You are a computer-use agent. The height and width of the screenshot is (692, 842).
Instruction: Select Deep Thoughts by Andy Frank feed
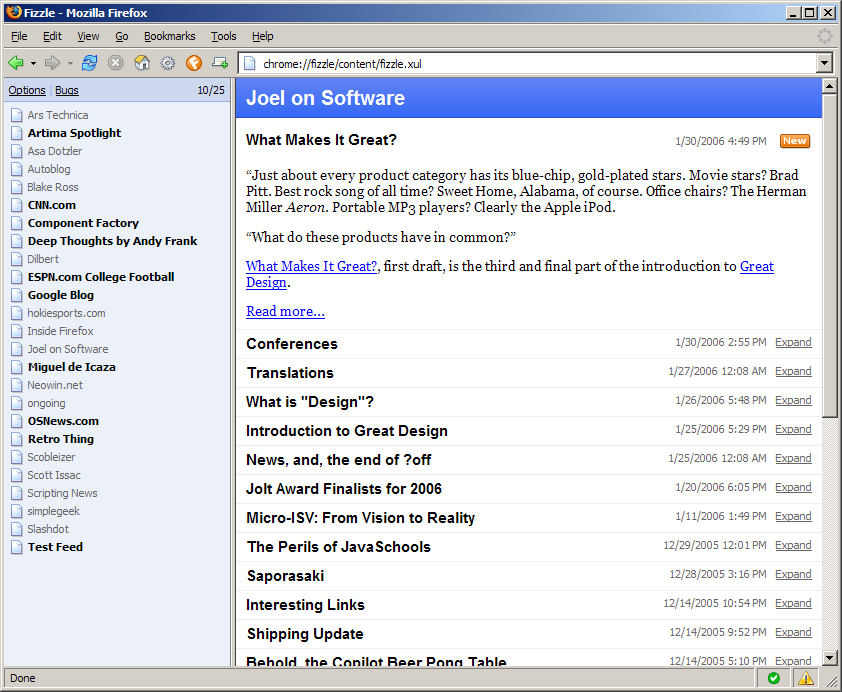click(x=112, y=241)
